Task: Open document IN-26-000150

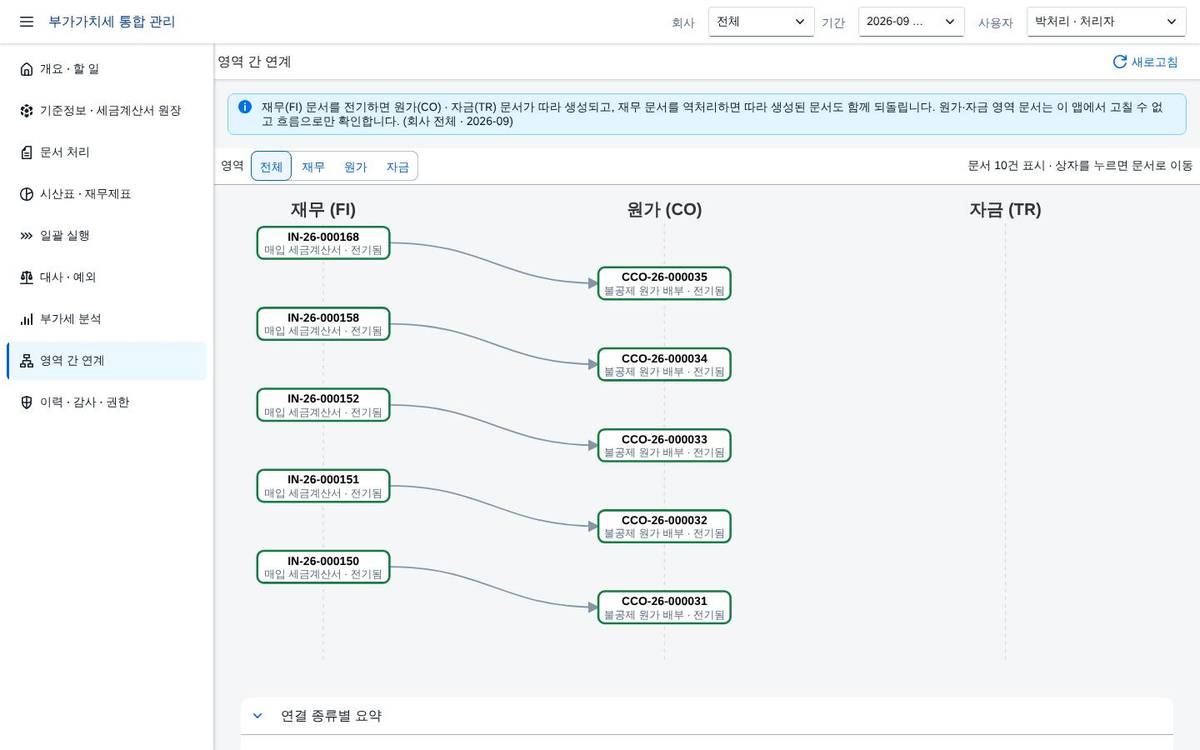Action: [x=323, y=567]
